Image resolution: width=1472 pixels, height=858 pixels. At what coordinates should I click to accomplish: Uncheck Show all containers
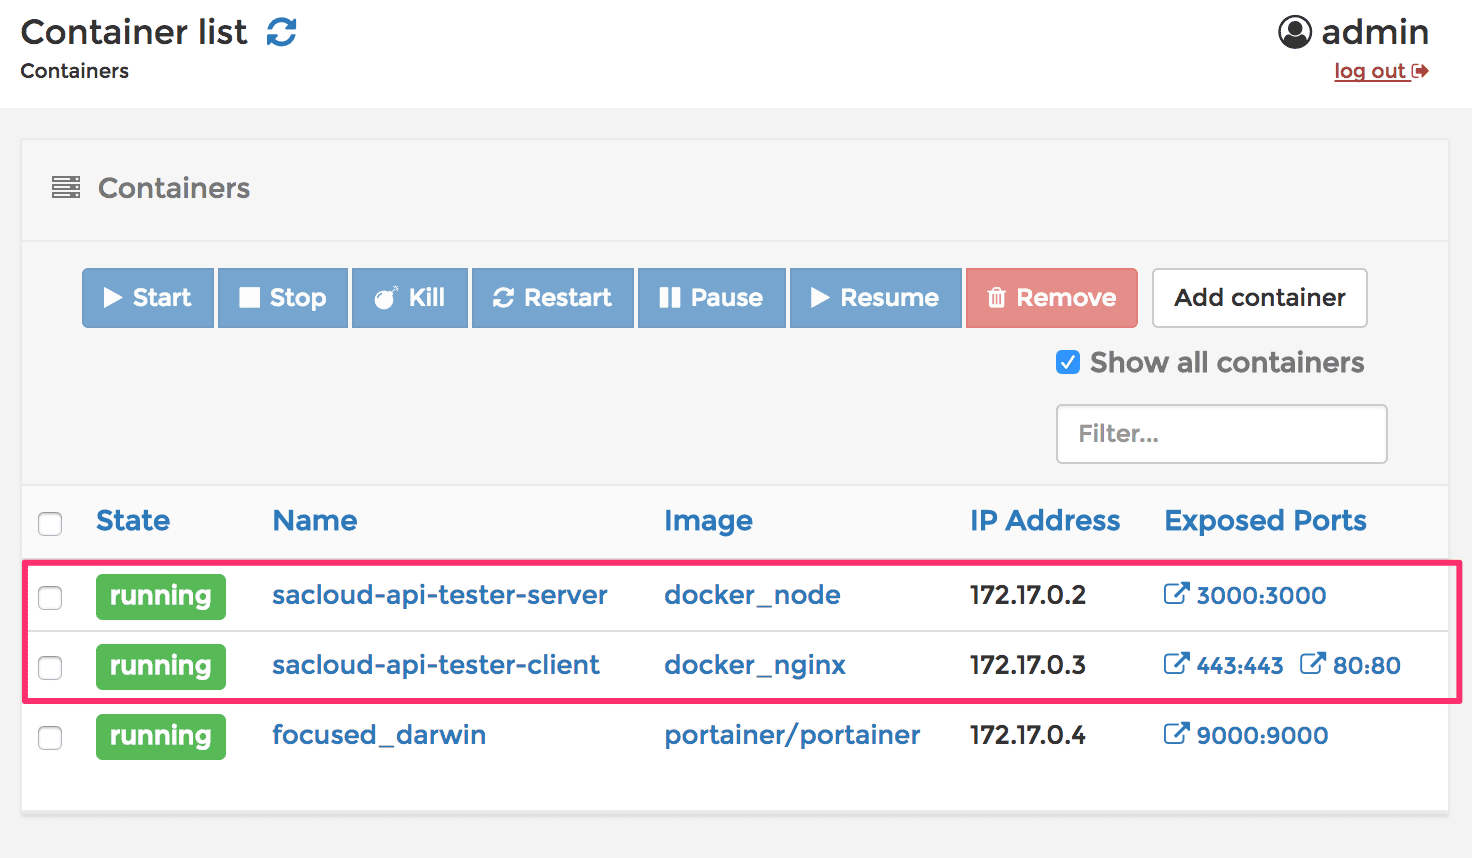click(x=1068, y=362)
